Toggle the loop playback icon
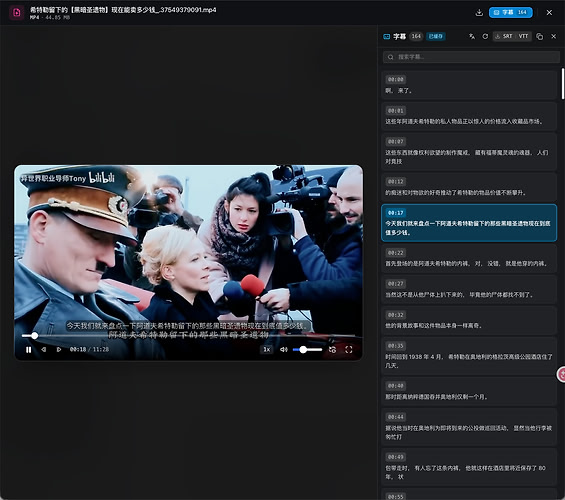Viewport: 565px width, 500px height. click(333, 349)
